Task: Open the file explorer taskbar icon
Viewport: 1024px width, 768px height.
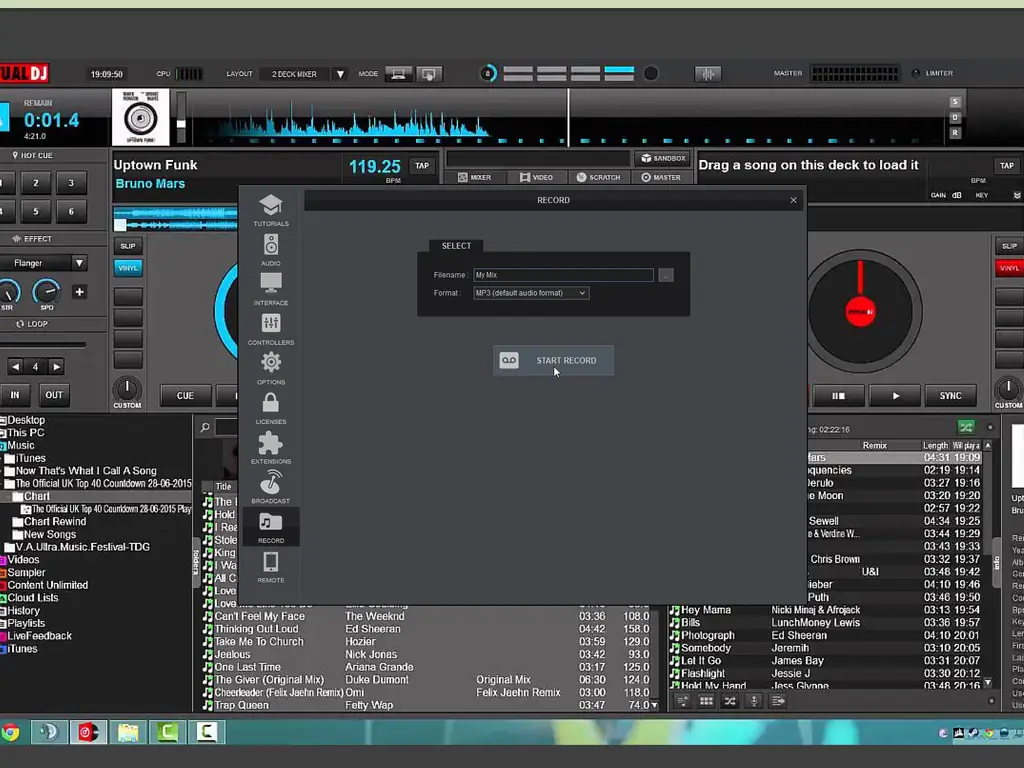Action: point(128,733)
